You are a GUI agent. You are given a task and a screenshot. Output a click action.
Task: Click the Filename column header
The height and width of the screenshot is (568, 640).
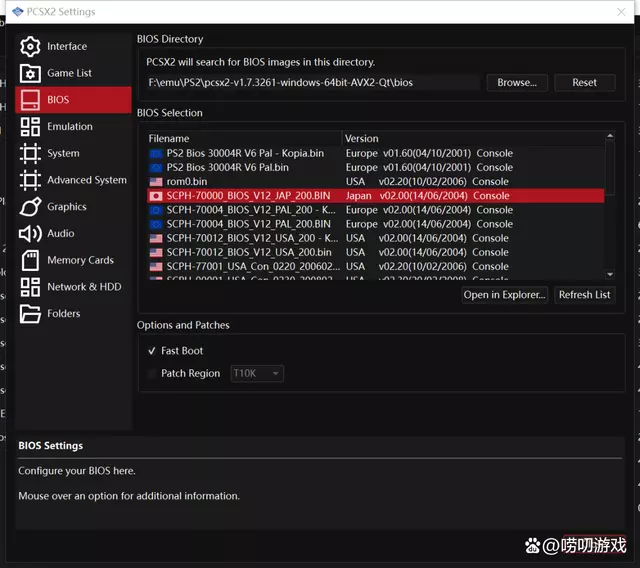[244, 139]
